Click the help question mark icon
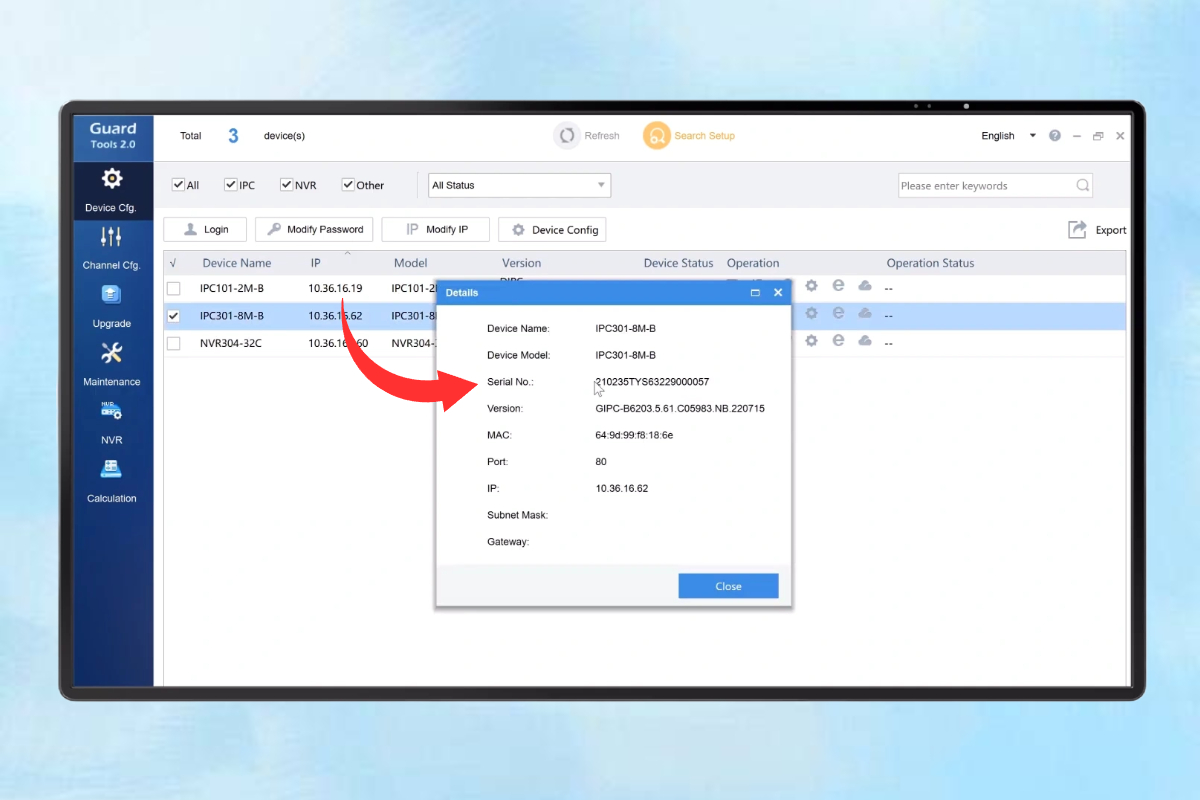Viewport: 1200px width, 800px height. pos(1055,136)
